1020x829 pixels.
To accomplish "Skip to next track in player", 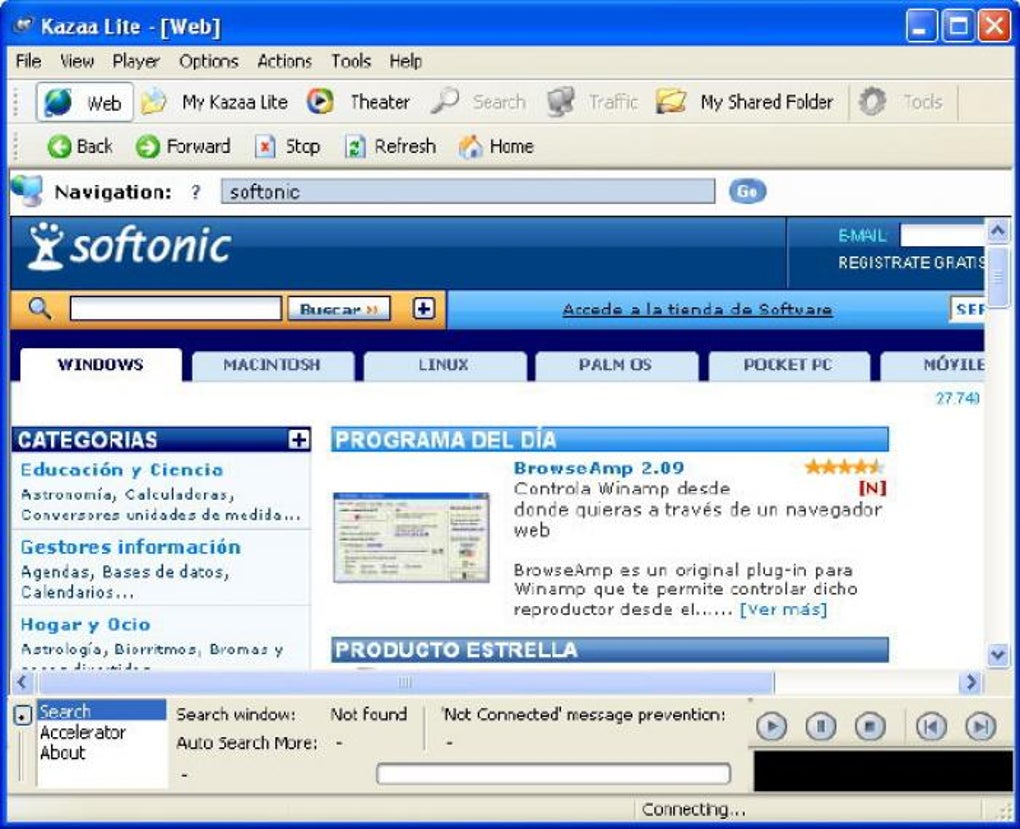I will click(981, 726).
